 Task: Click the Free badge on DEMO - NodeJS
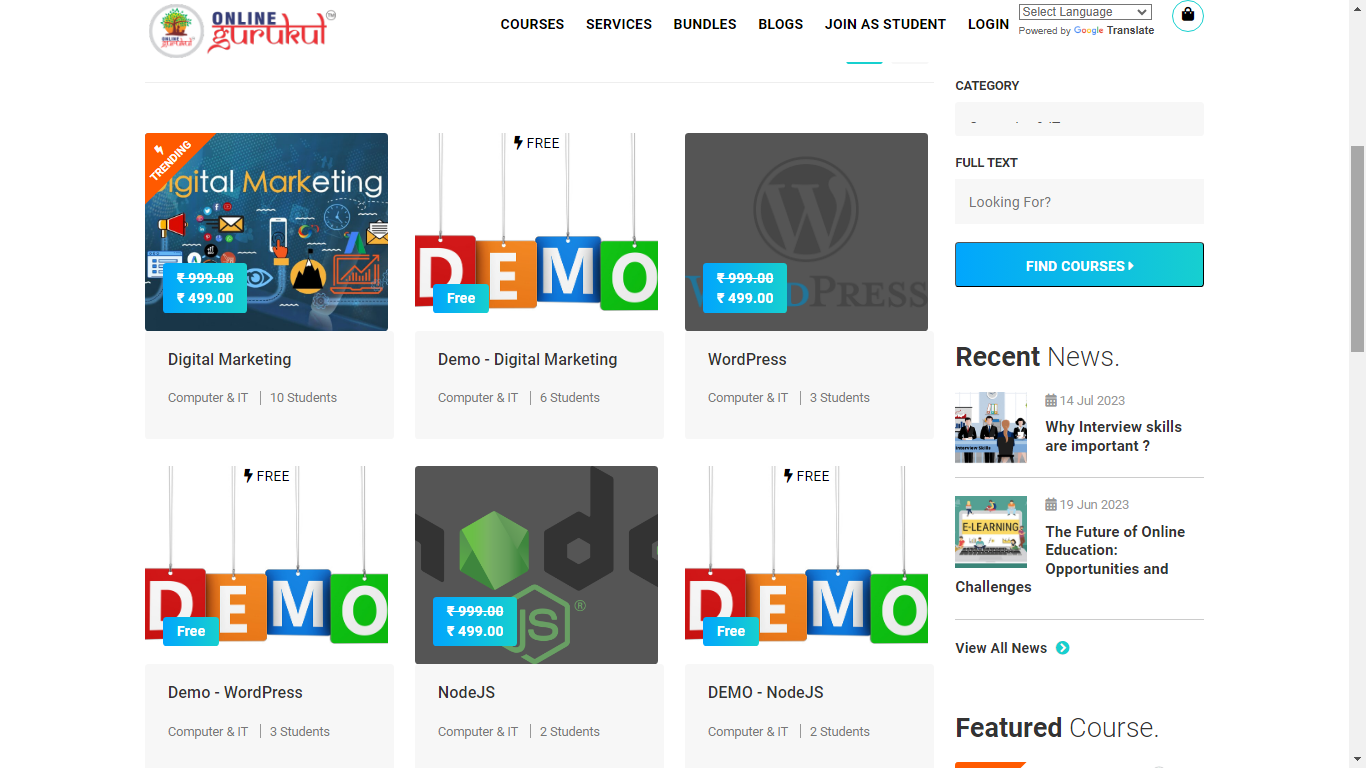click(x=731, y=631)
